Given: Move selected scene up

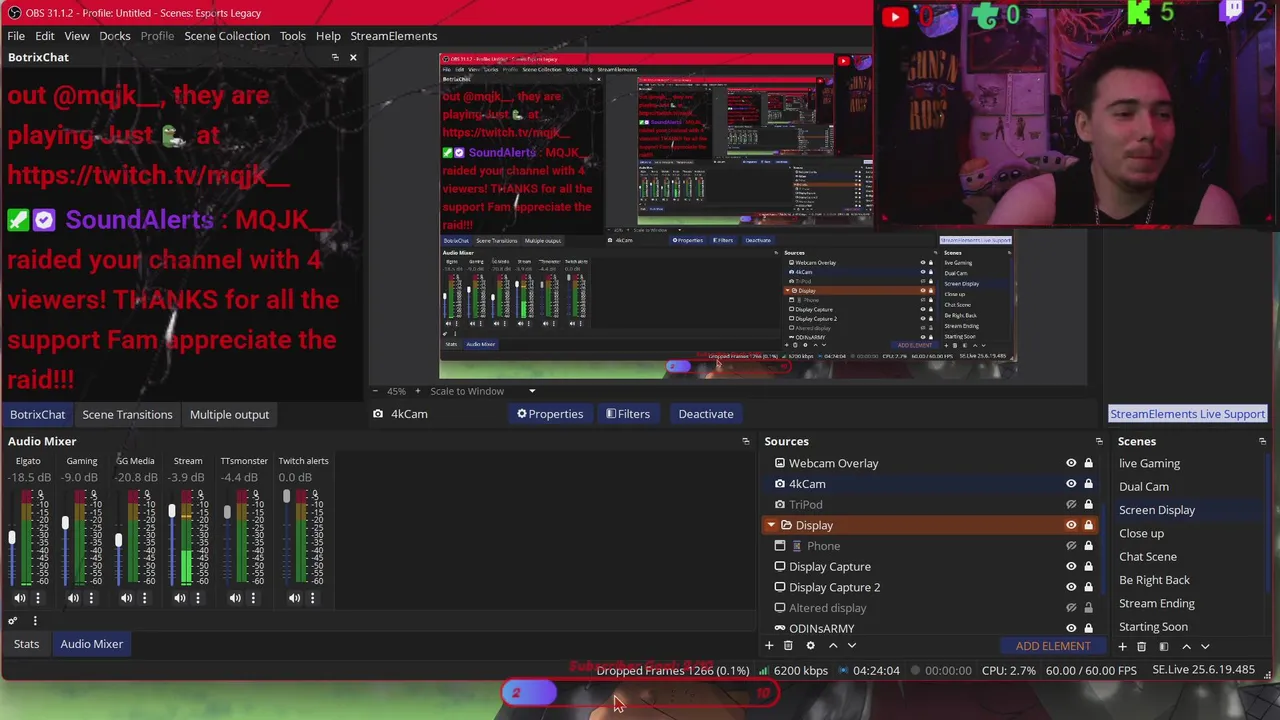Looking at the screenshot, I should click(x=1186, y=647).
